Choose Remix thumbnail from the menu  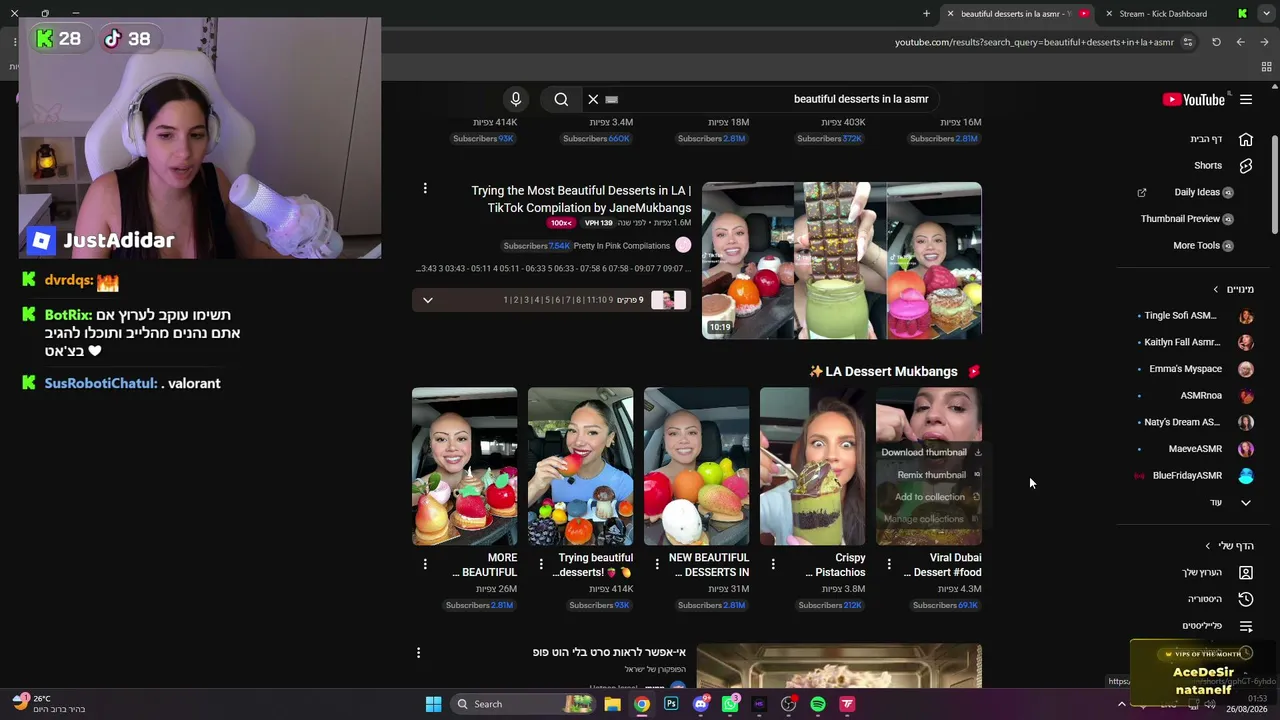click(x=938, y=475)
